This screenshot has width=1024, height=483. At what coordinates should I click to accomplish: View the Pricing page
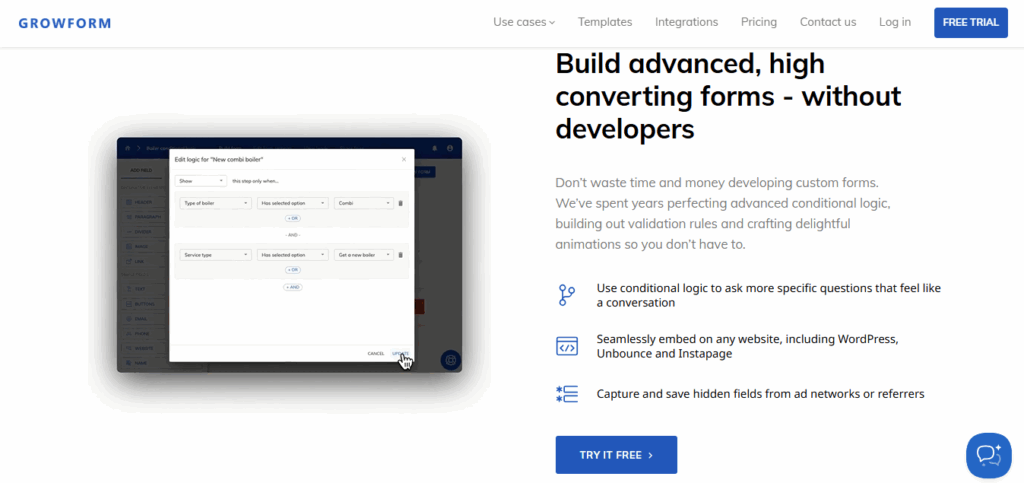[x=758, y=22]
